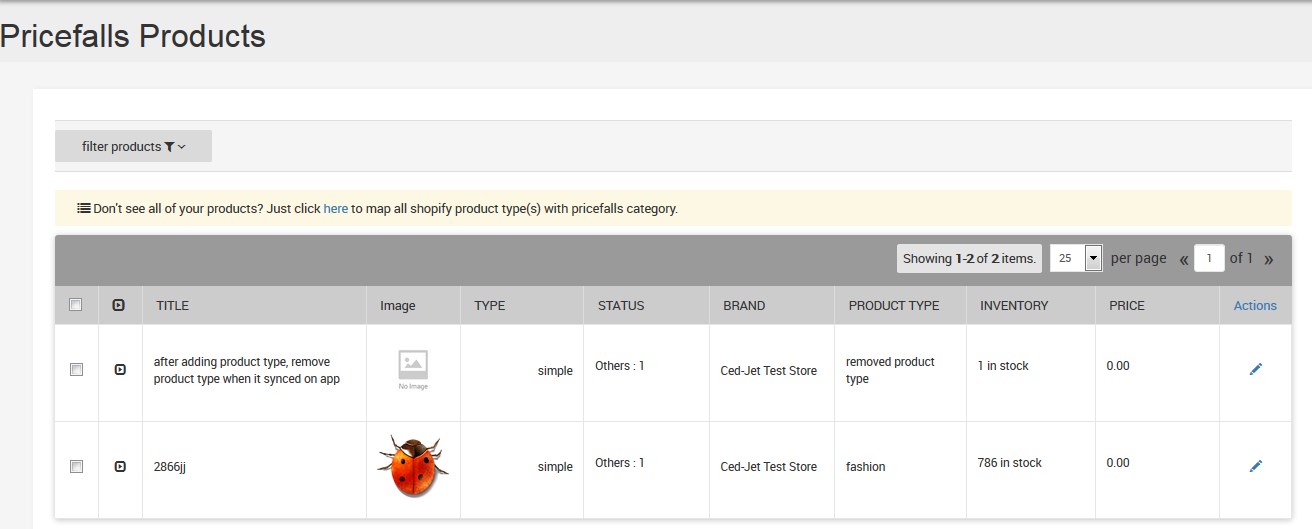
Task: Click the expand-all arrow icon in table header
Action: (119, 305)
